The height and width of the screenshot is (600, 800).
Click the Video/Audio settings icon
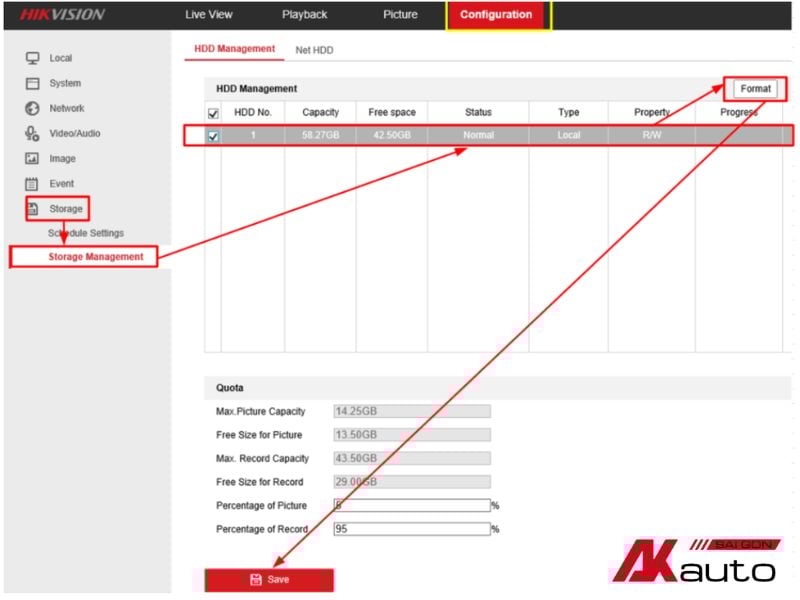click(x=32, y=134)
